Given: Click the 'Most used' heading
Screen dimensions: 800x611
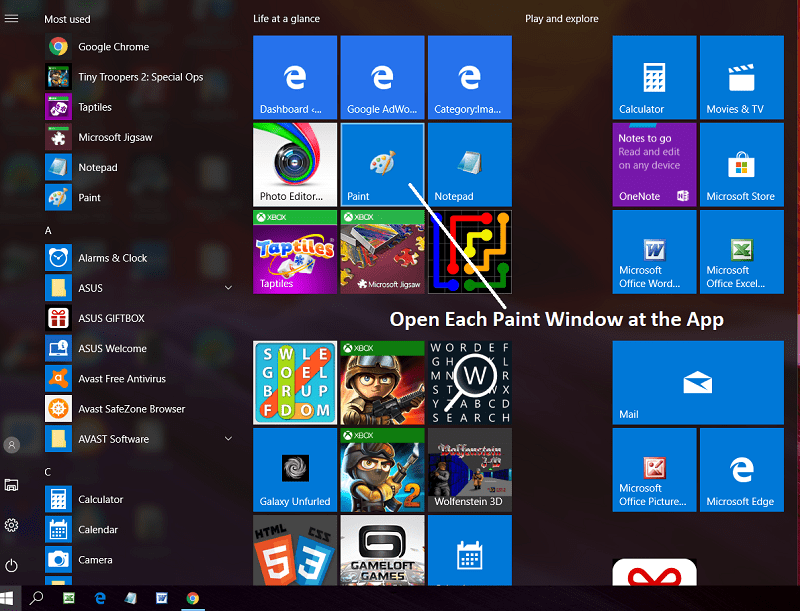Looking at the screenshot, I should point(67,19).
